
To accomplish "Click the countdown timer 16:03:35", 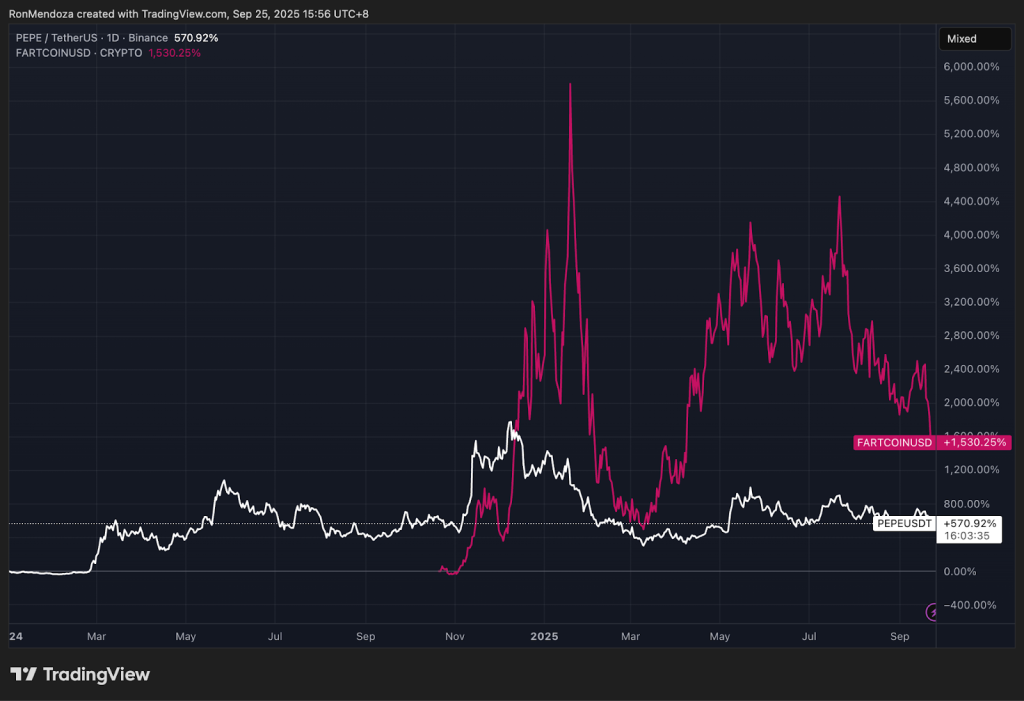I will point(969,535).
